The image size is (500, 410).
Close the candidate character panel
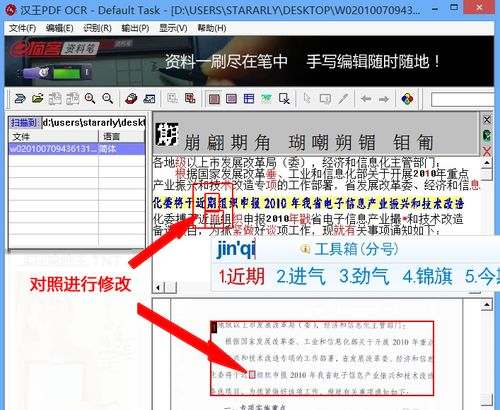[487, 120]
